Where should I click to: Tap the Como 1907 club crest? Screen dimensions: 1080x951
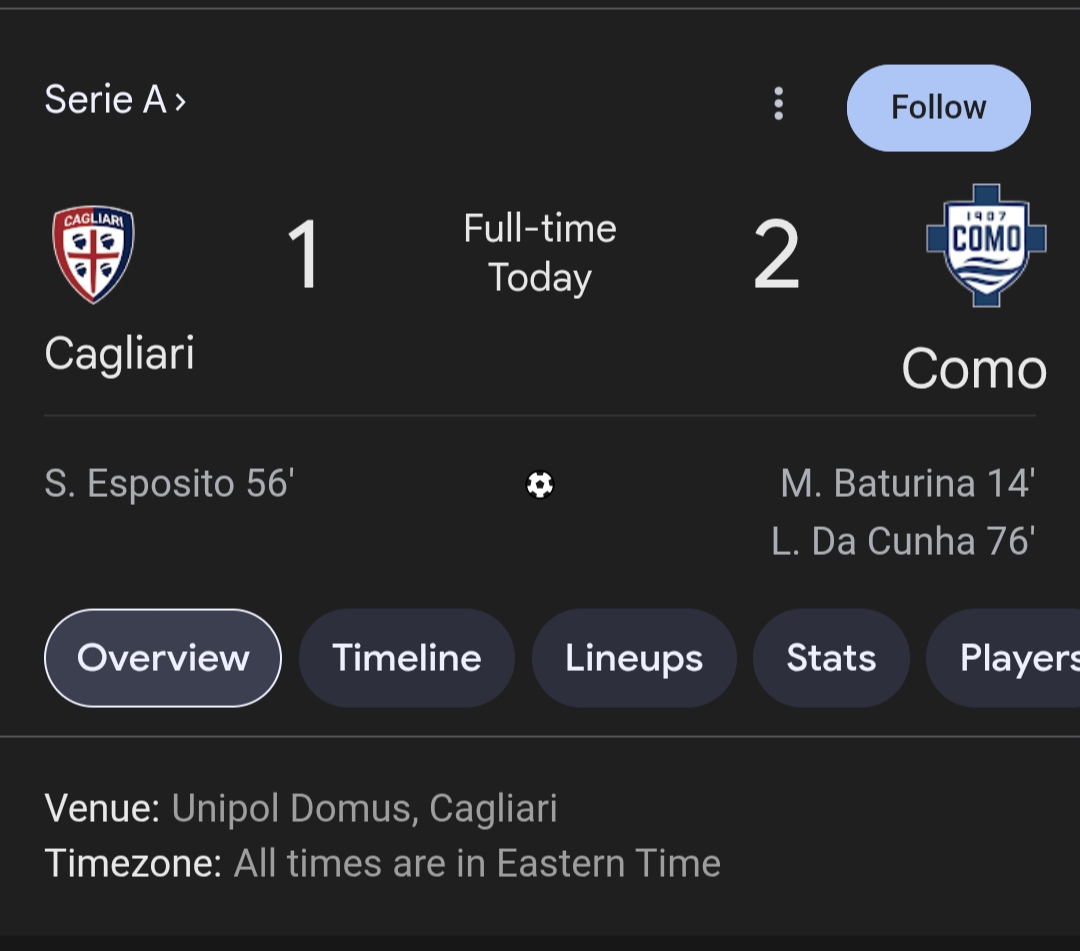pyautogui.click(x=985, y=245)
